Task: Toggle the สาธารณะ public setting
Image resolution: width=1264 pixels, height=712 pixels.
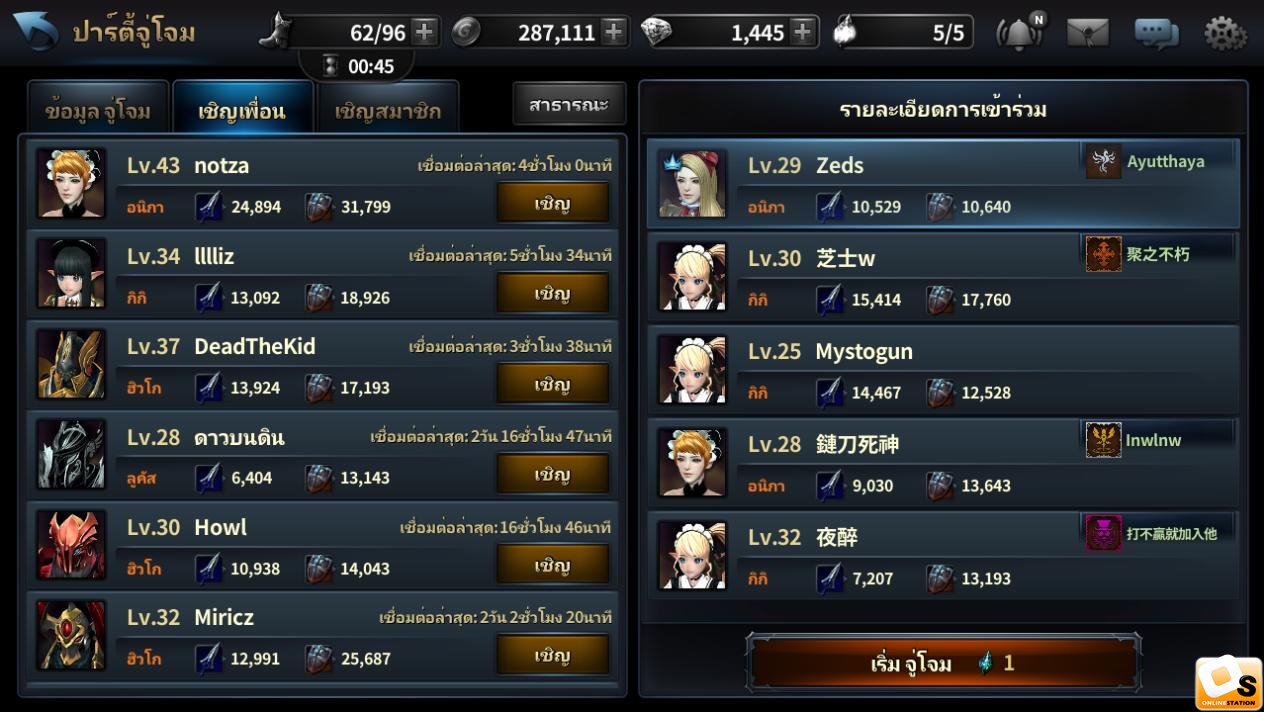Action: point(569,104)
